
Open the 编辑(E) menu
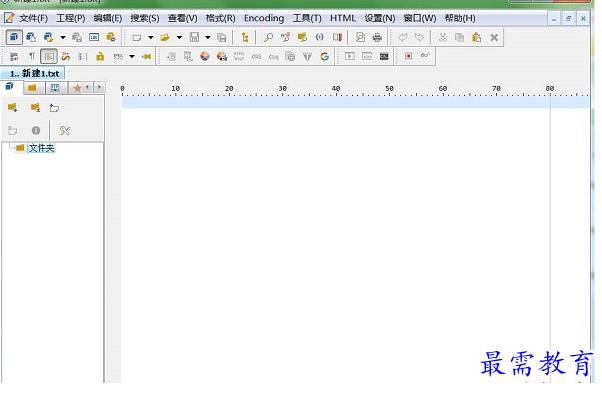point(108,18)
